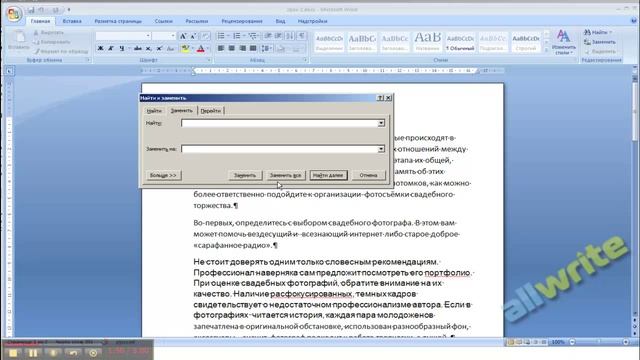Screen dimensions: 640x360
Task: Click the Sort icon in paragraph group
Action: click(290, 36)
